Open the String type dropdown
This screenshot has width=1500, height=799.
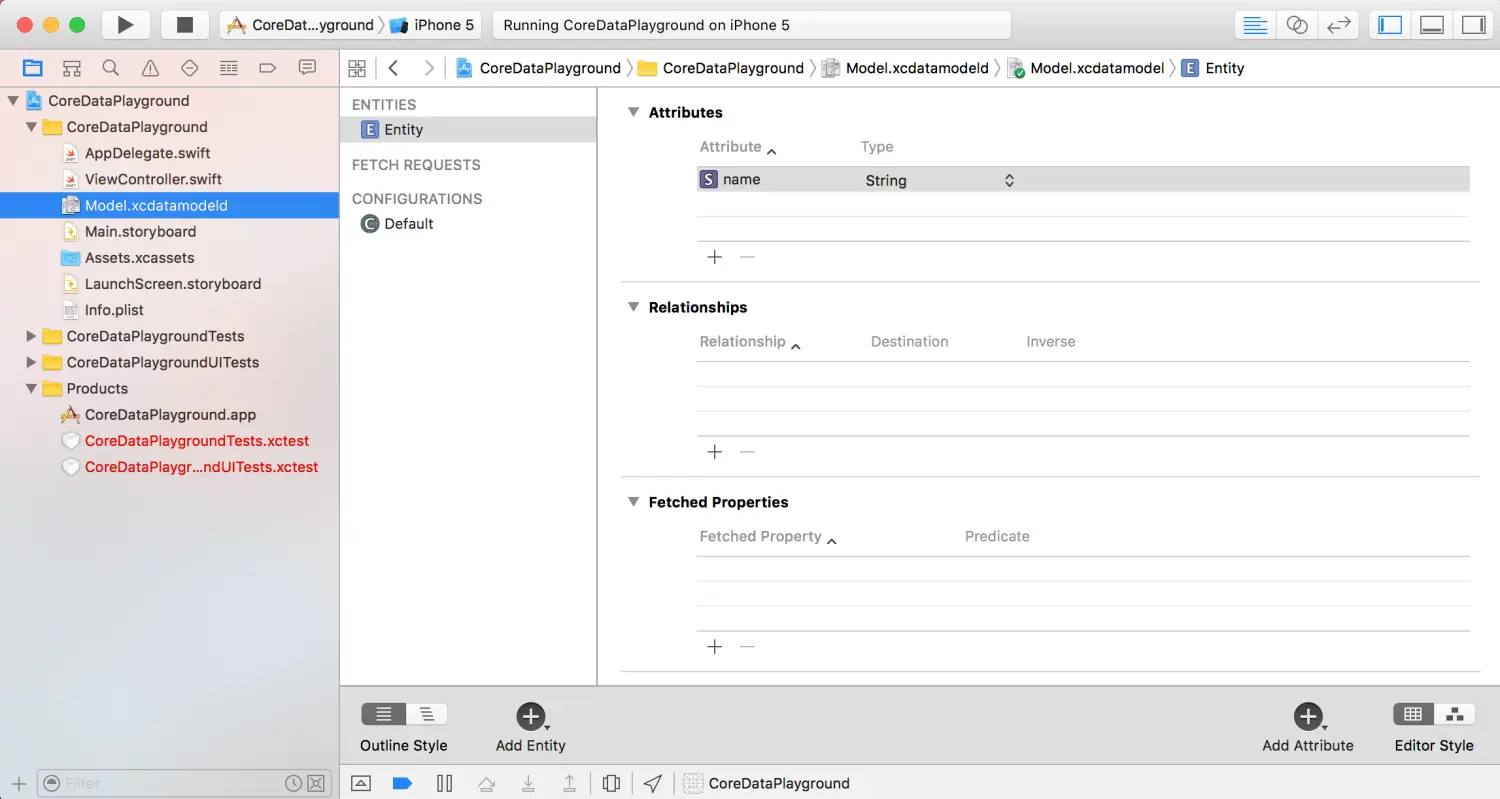940,180
